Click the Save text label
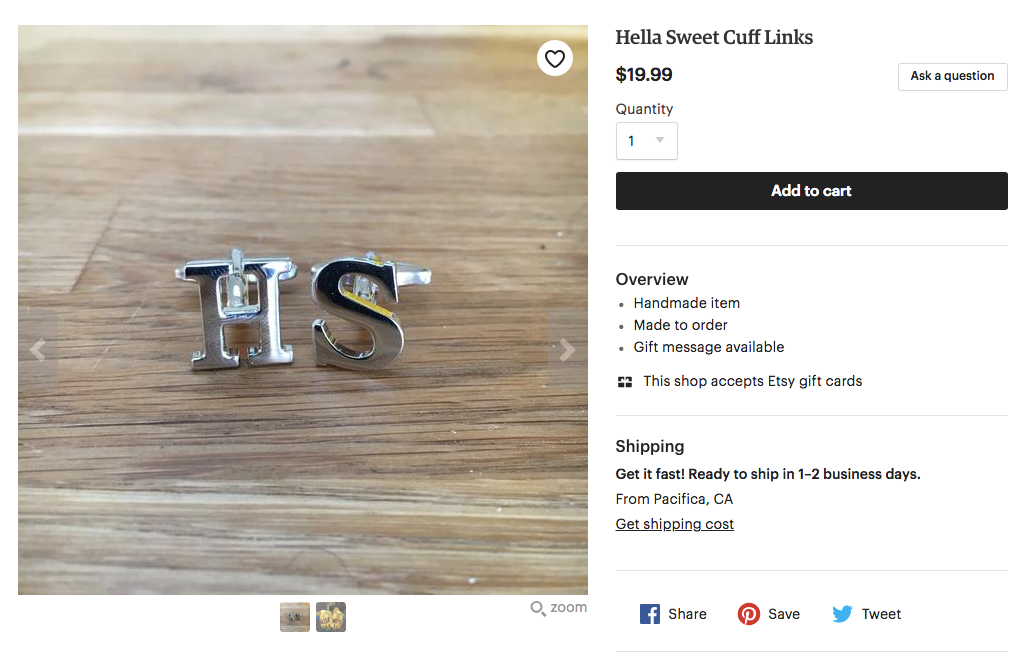Viewport: 1034px width, 666px height. tap(784, 614)
